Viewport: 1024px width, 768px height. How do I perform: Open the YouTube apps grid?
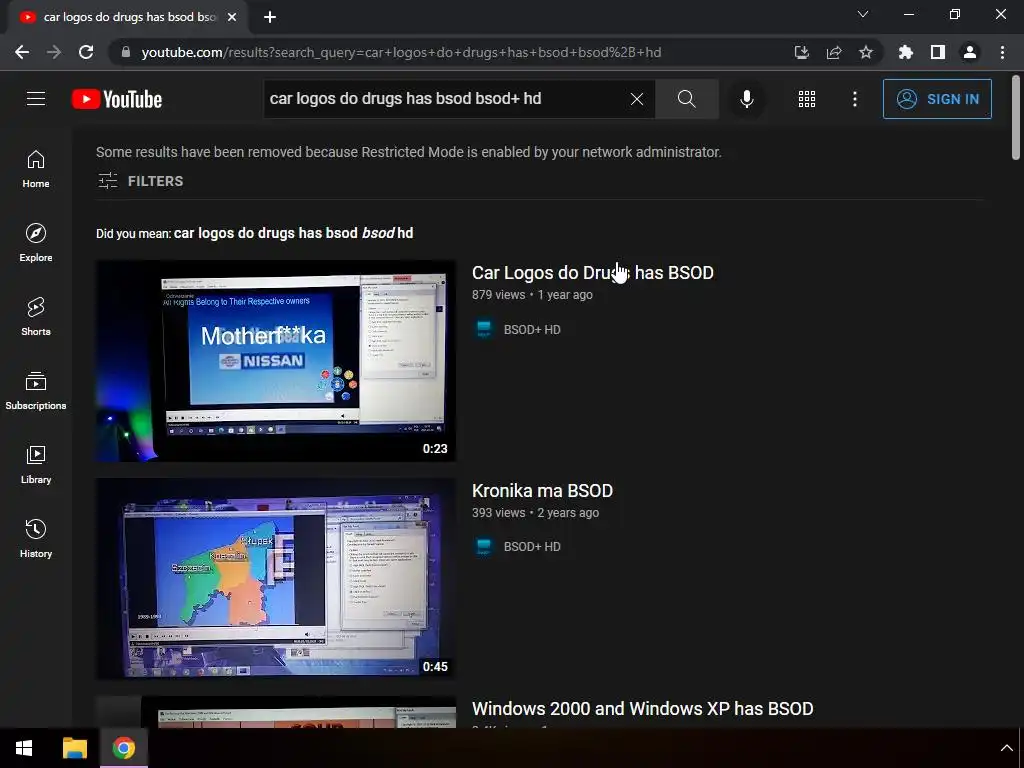coord(807,99)
